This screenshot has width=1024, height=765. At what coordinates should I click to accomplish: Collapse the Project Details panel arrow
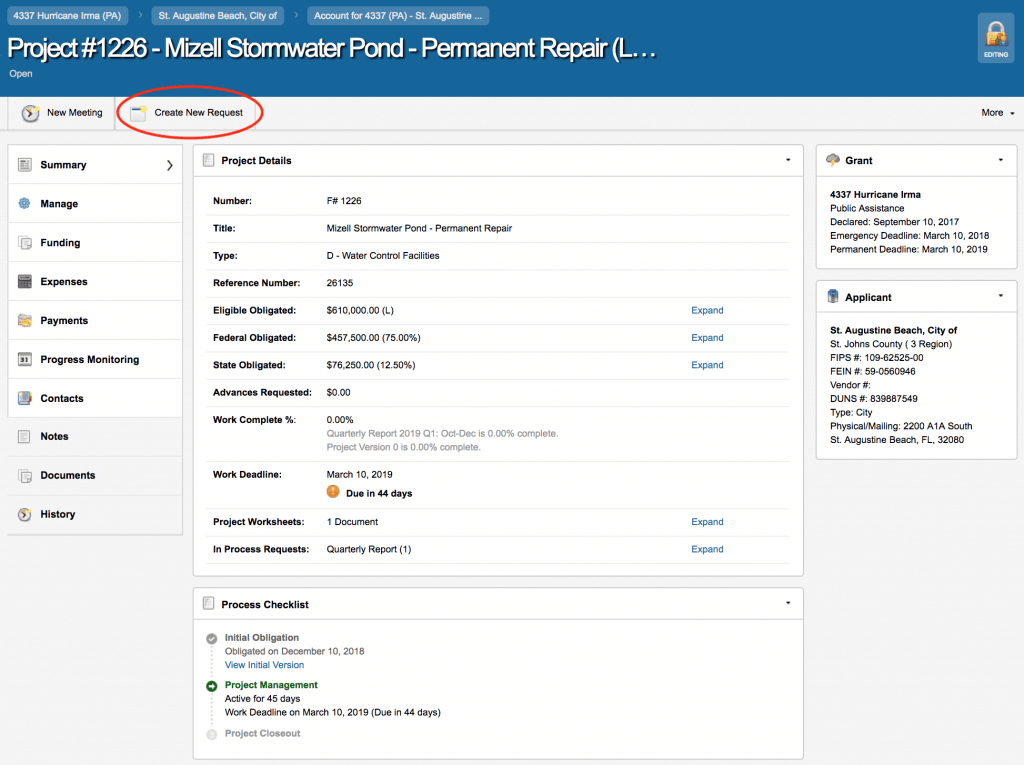coord(788,160)
